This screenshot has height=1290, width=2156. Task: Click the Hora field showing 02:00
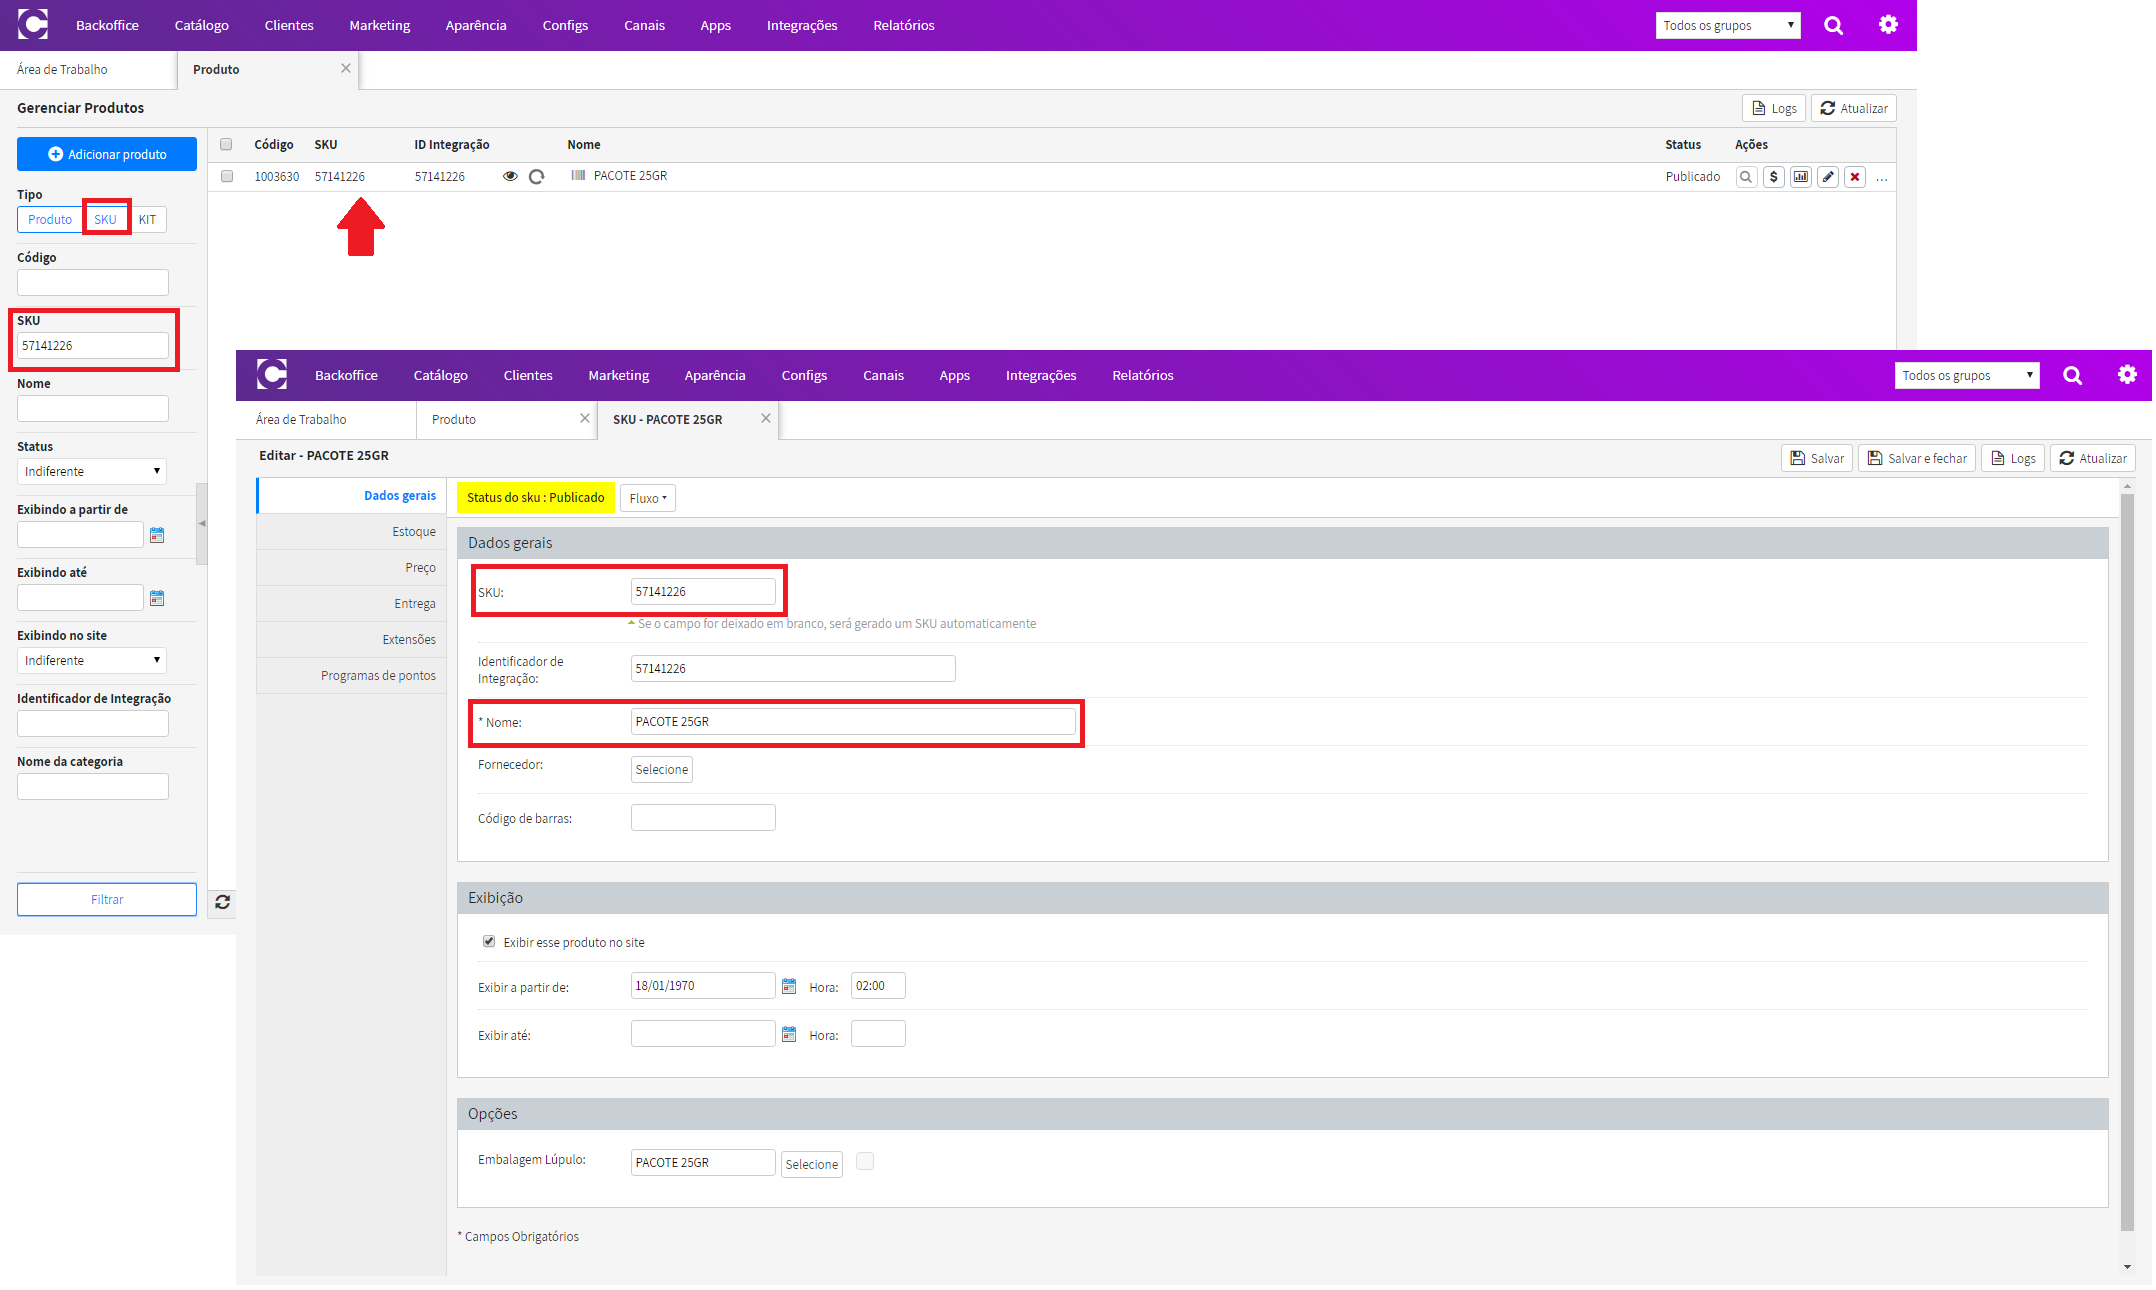pos(878,986)
